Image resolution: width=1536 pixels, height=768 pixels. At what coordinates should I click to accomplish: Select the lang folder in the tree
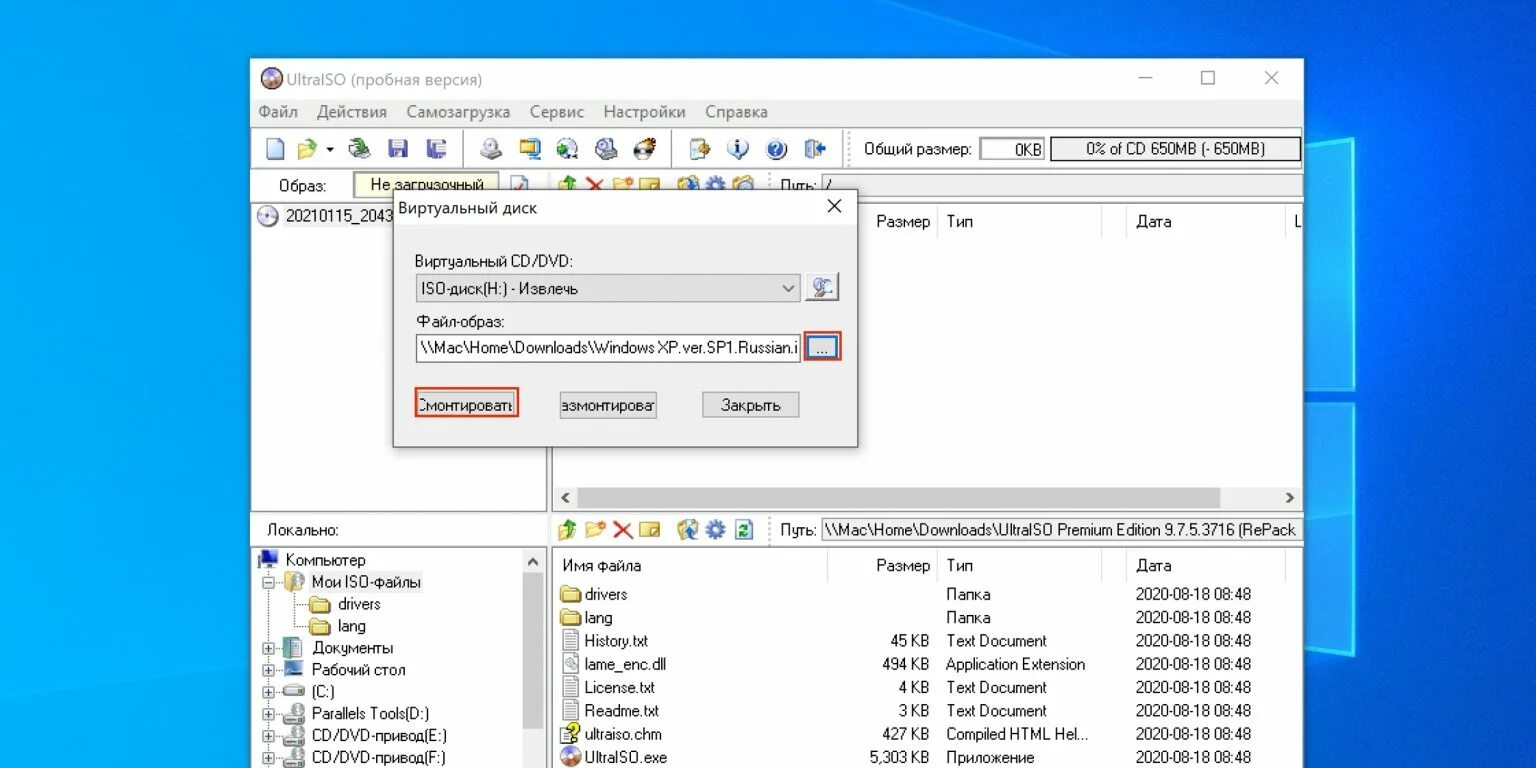351,626
